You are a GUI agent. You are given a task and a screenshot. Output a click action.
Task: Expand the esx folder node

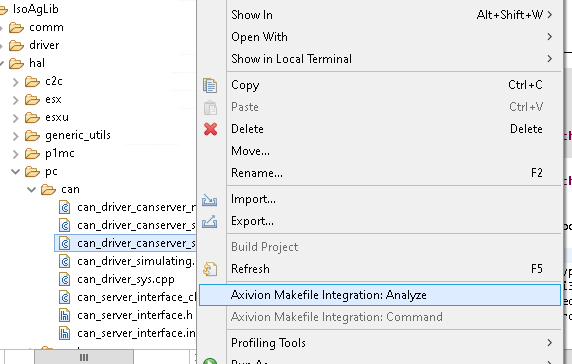click(x=15, y=100)
